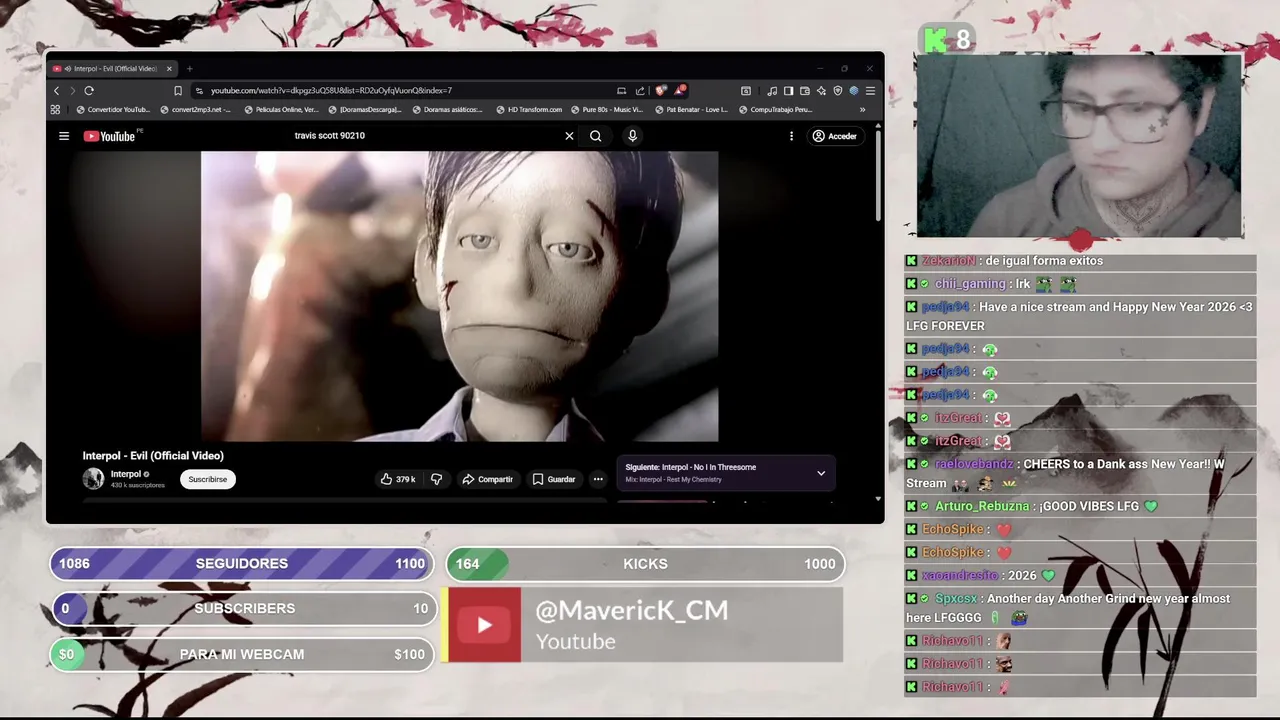Like the video showing 379 k
The image size is (1280, 720).
(397, 479)
